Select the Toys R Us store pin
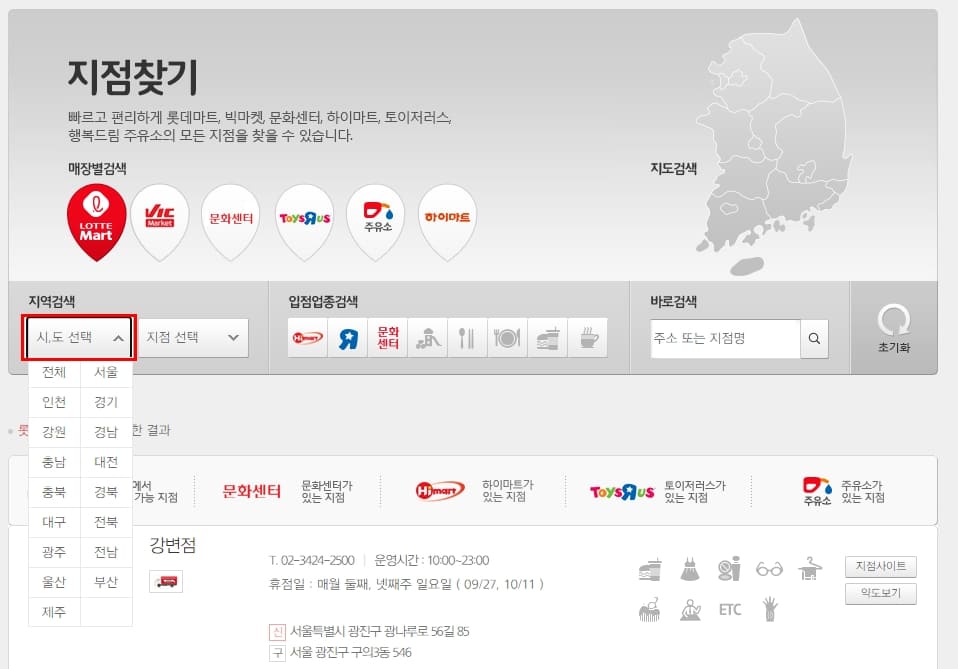The height and width of the screenshot is (669, 958). 304,222
